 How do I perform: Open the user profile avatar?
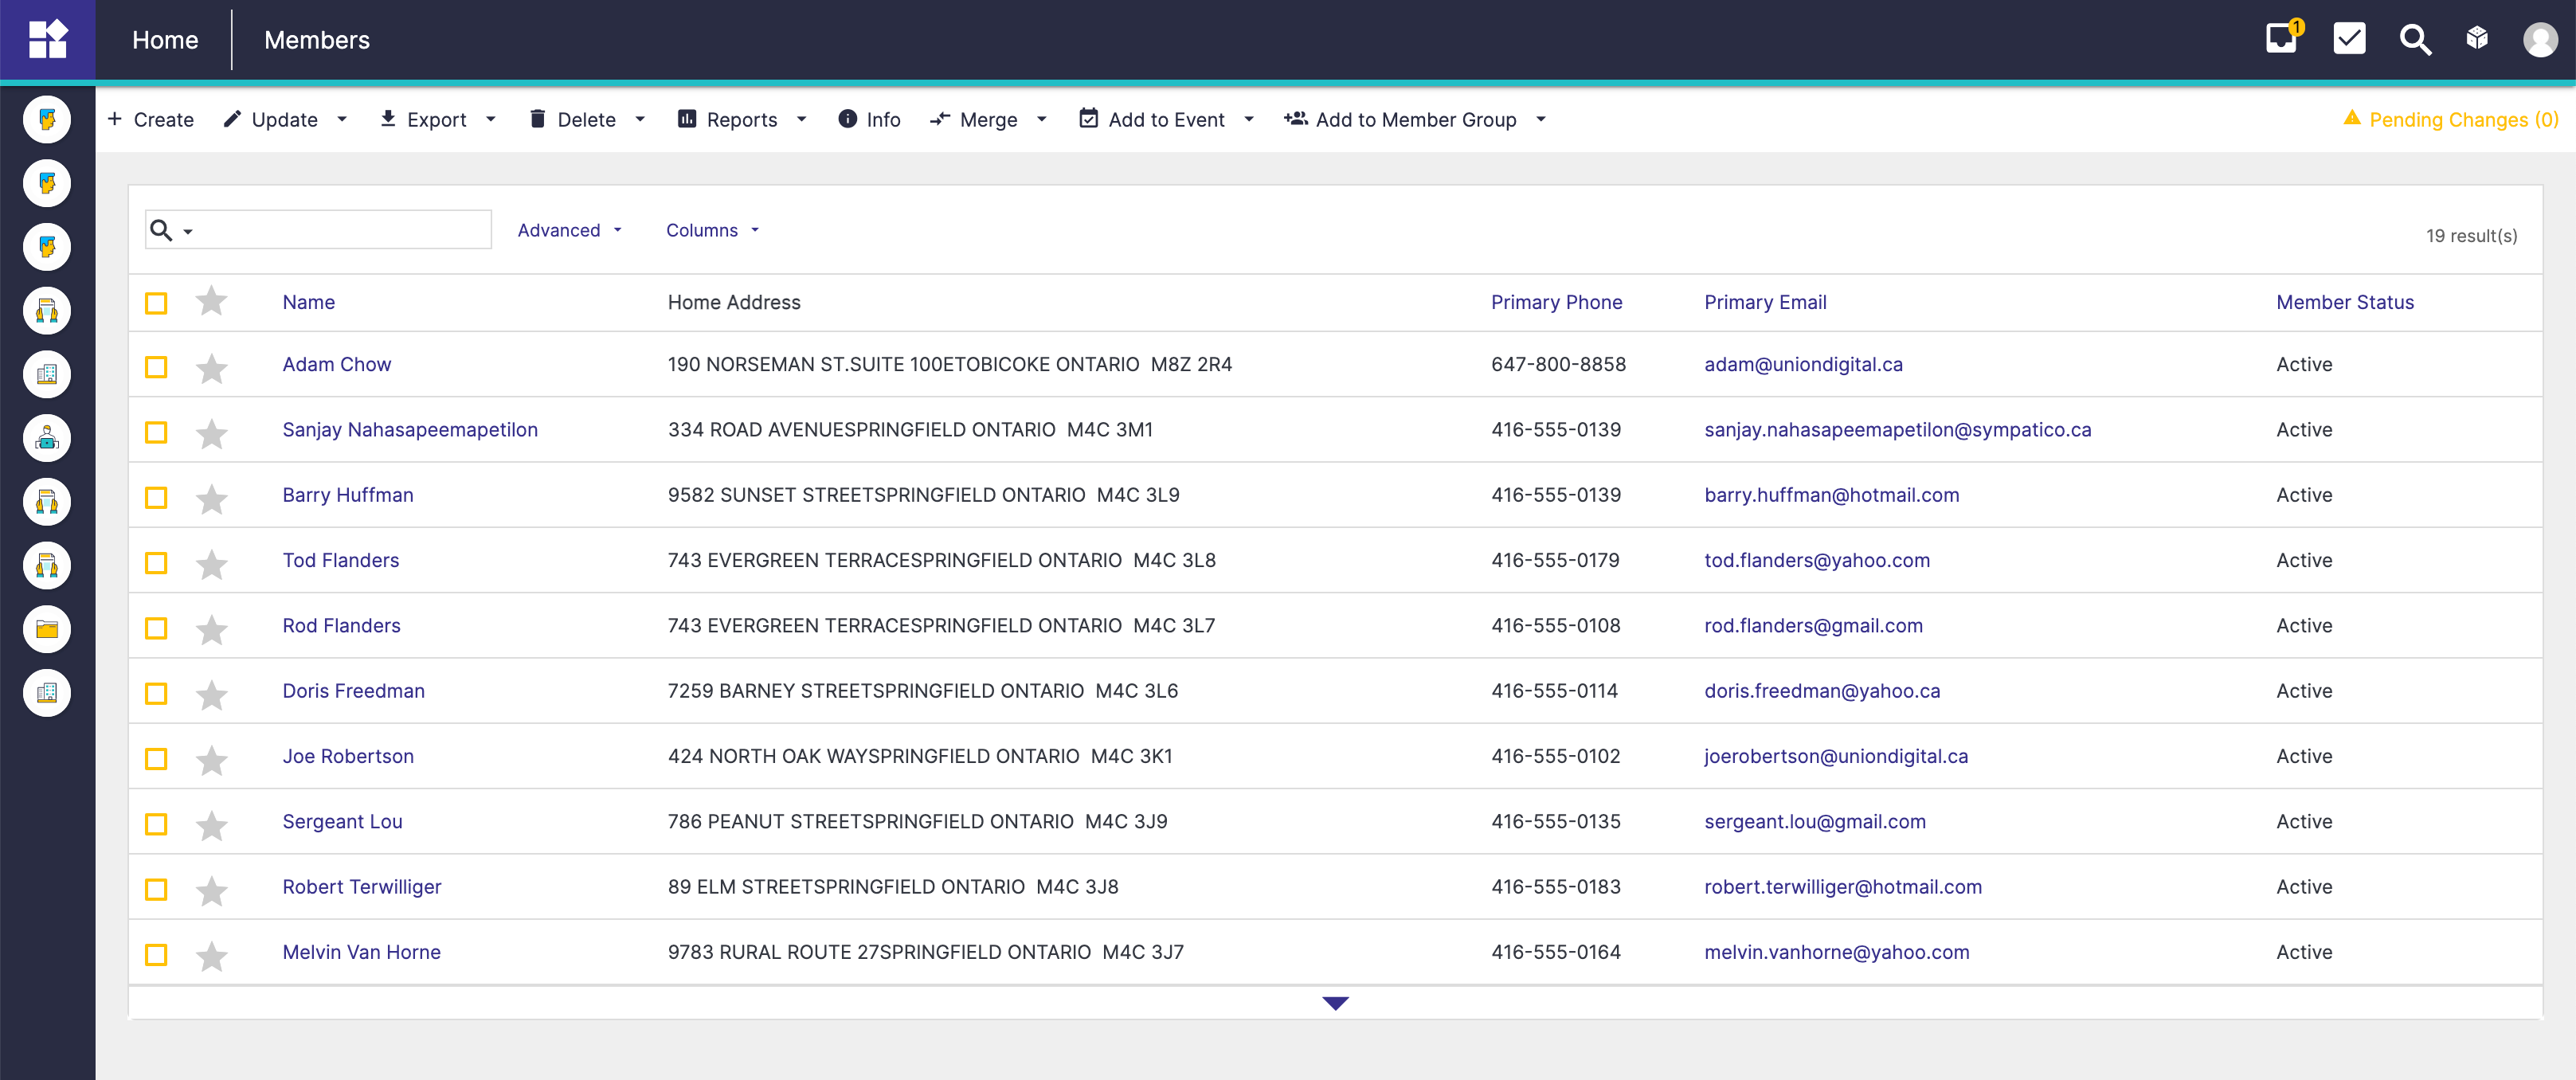coord(2540,40)
